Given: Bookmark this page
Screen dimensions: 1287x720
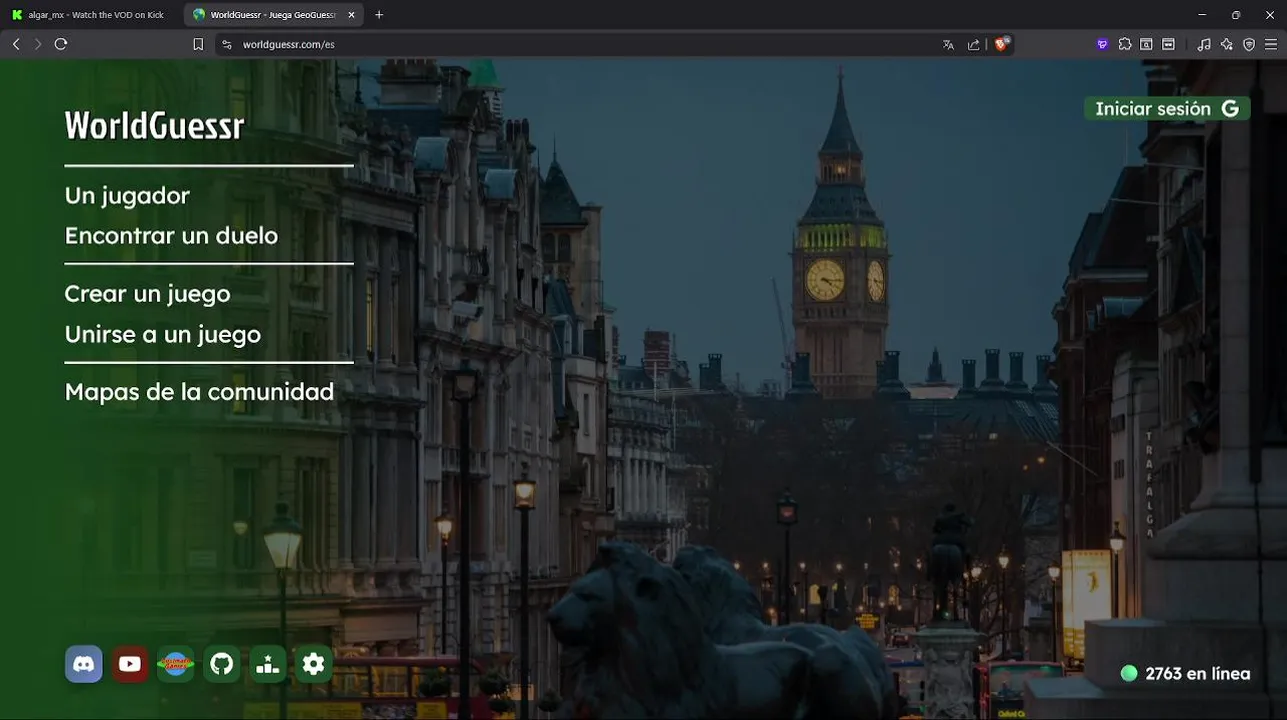Looking at the screenshot, I should click(x=198, y=44).
